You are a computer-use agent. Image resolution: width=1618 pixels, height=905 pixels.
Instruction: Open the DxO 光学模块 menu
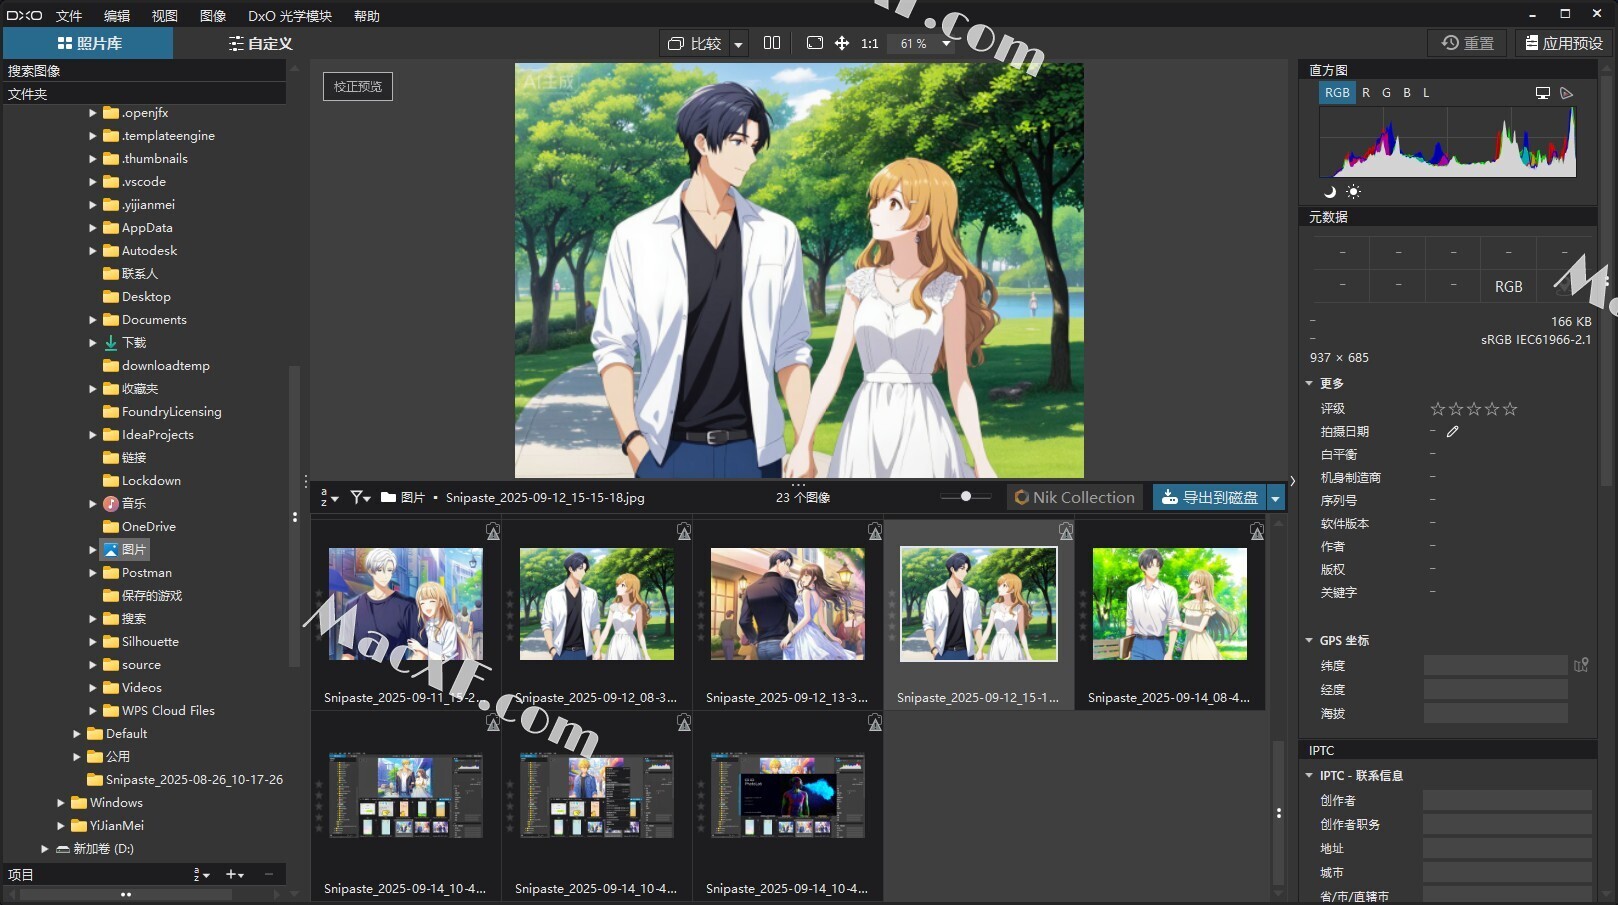289,16
